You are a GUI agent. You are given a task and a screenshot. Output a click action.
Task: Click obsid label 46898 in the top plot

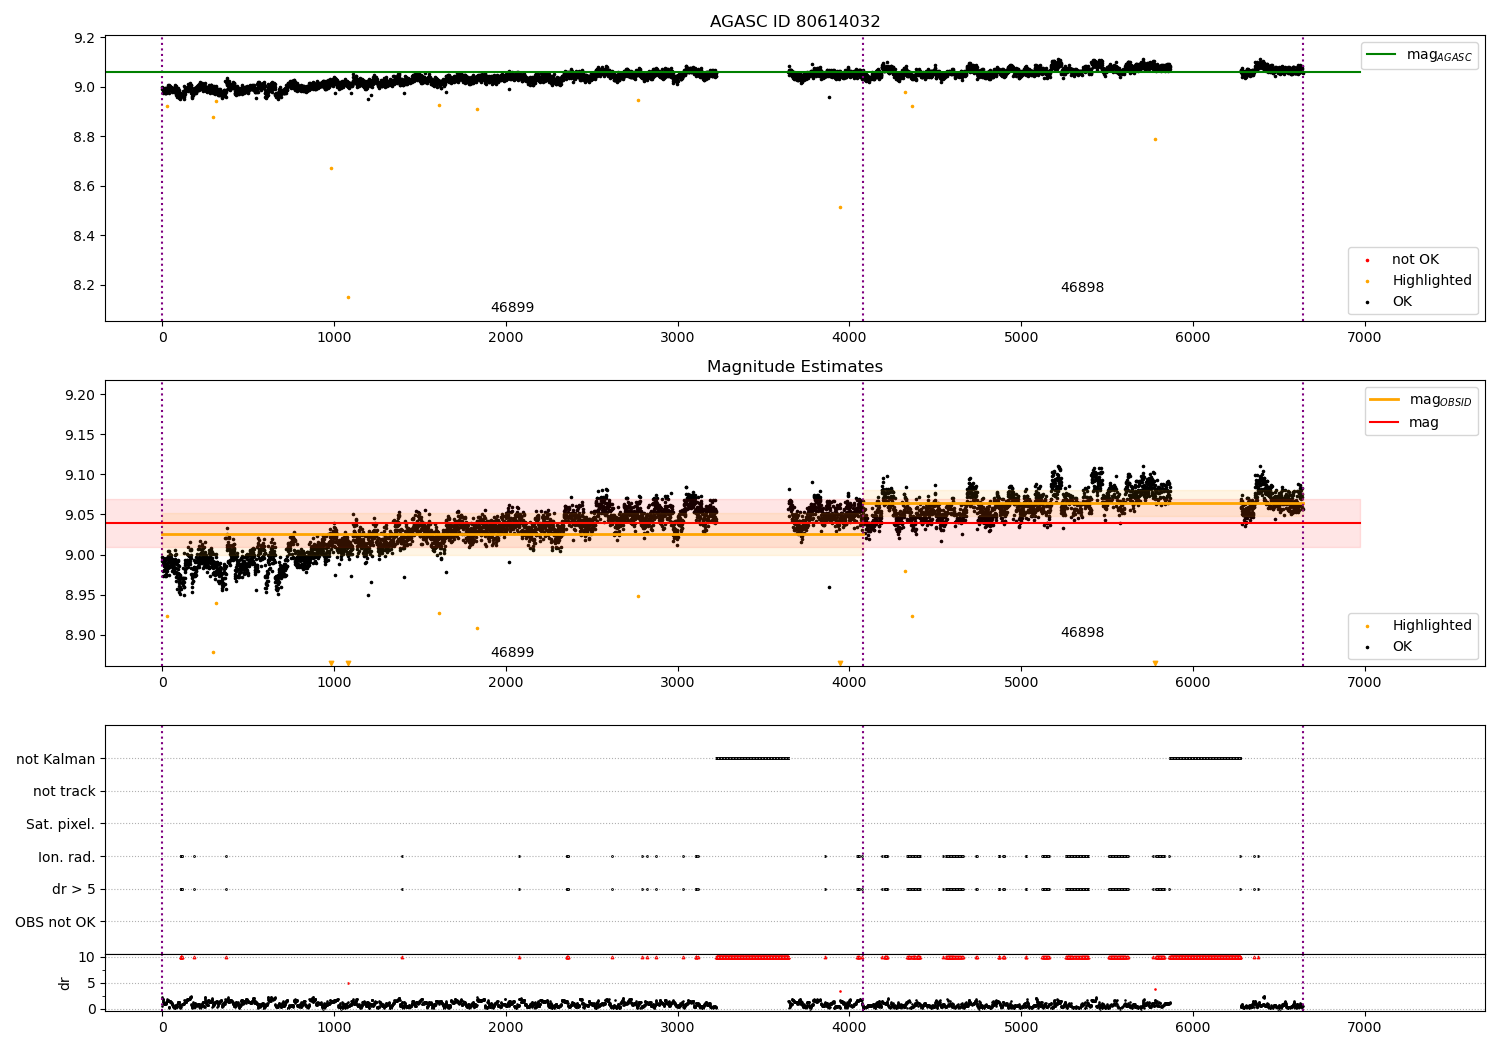click(x=1082, y=288)
